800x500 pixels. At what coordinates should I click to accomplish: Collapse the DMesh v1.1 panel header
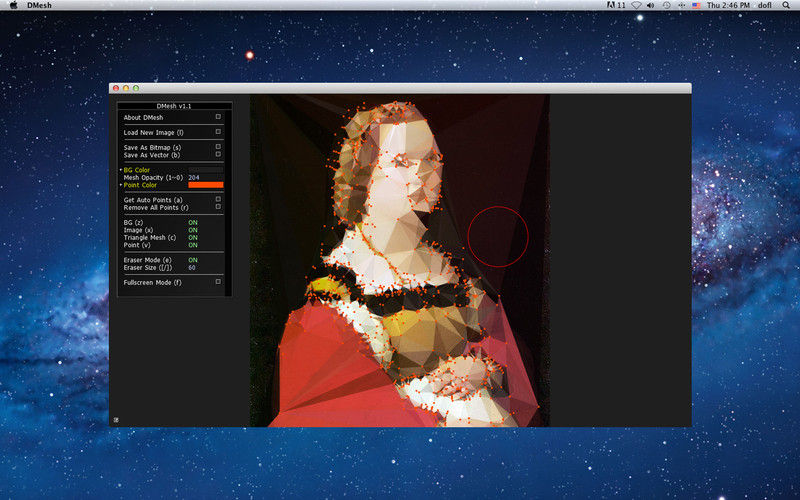point(174,106)
